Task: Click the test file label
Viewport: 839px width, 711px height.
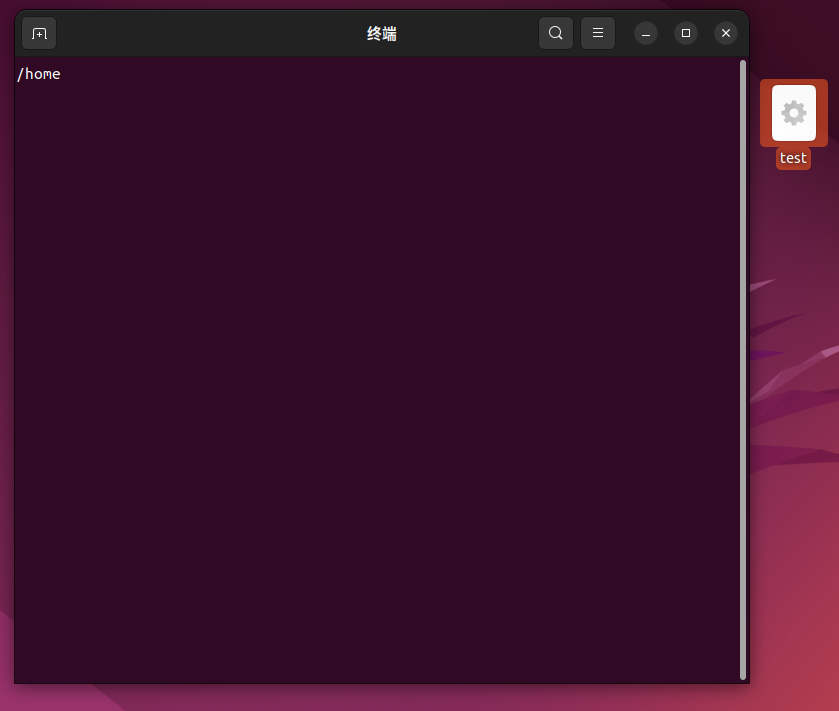Action: [793, 158]
